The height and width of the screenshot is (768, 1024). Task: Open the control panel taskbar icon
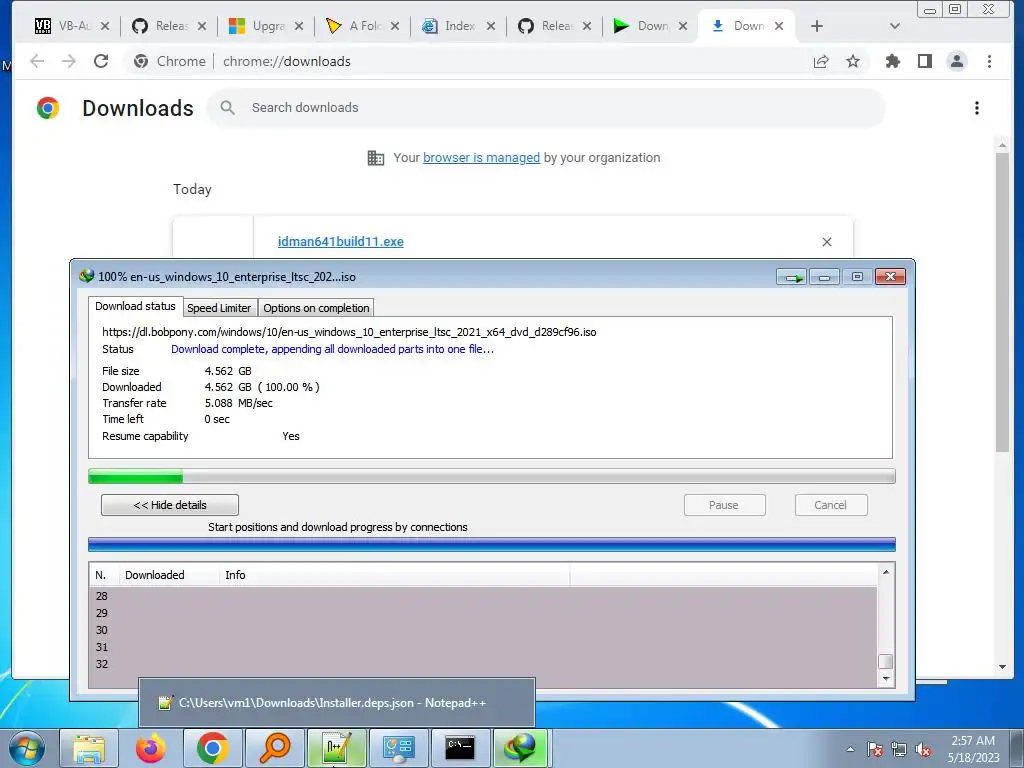pos(398,748)
